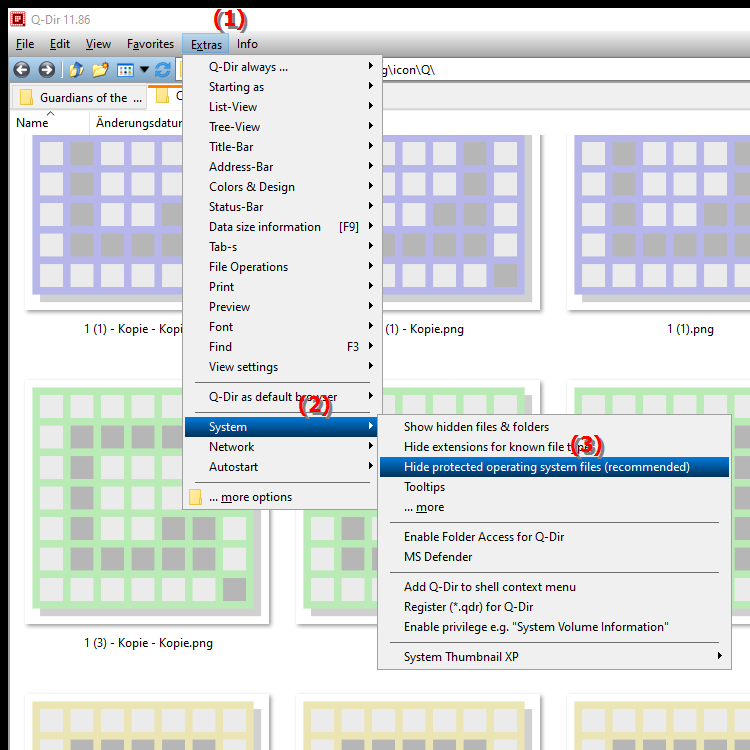
Task: Click the Back navigation arrow
Action: pos(20,70)
